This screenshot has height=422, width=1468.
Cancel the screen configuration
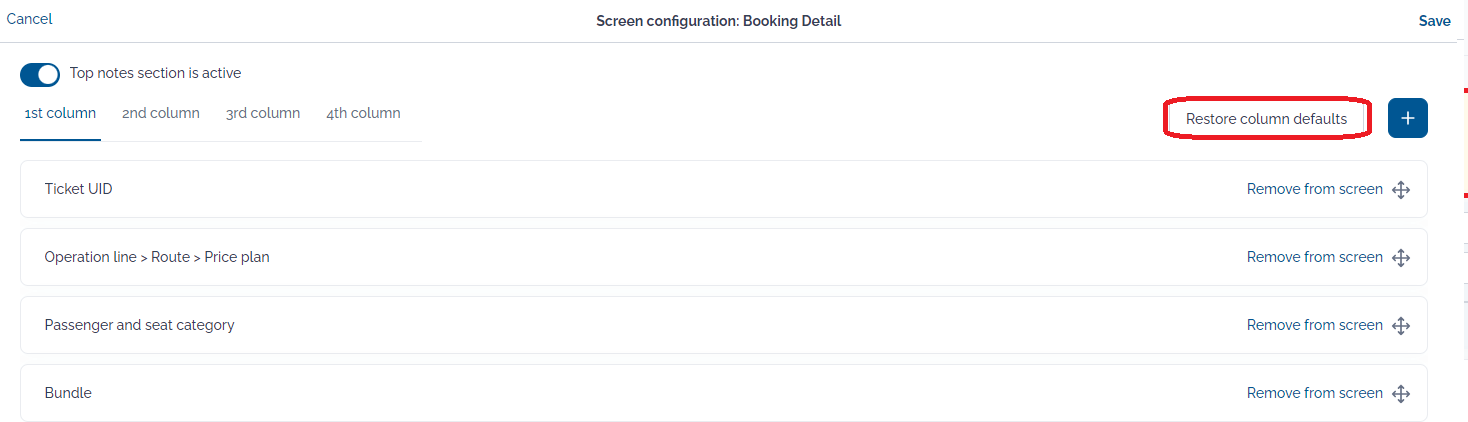pos(30,19)
